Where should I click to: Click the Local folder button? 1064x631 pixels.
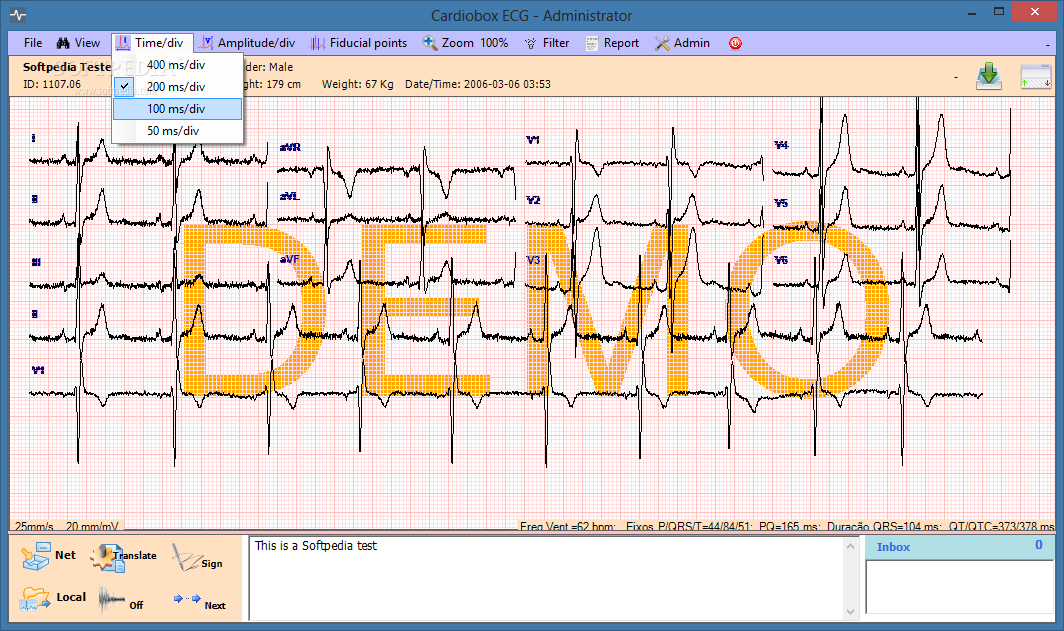(53, 598)
